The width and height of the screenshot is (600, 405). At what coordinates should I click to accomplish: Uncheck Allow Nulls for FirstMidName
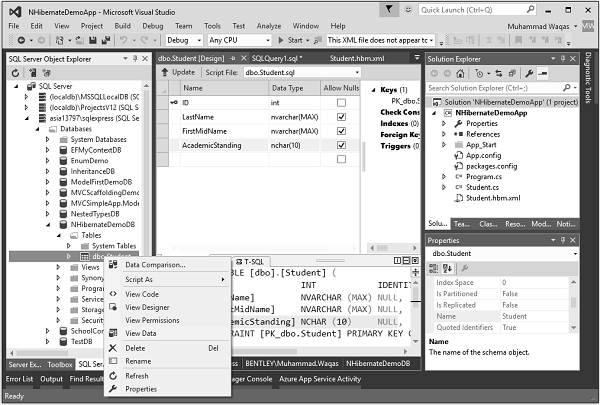point(341,131)
